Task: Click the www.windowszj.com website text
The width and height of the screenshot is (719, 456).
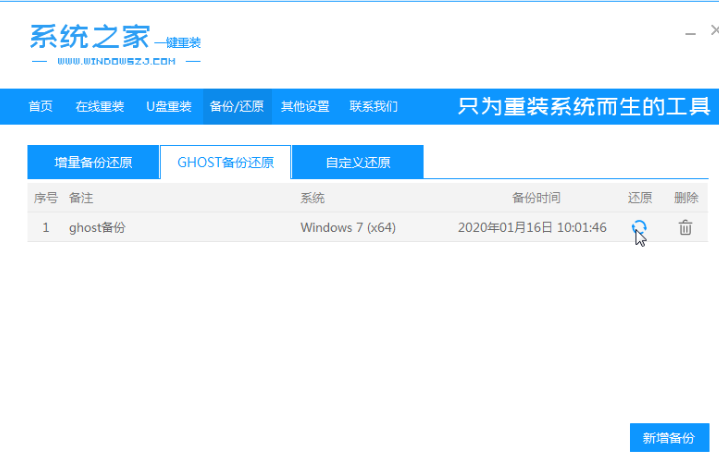Action: (116, 61)
